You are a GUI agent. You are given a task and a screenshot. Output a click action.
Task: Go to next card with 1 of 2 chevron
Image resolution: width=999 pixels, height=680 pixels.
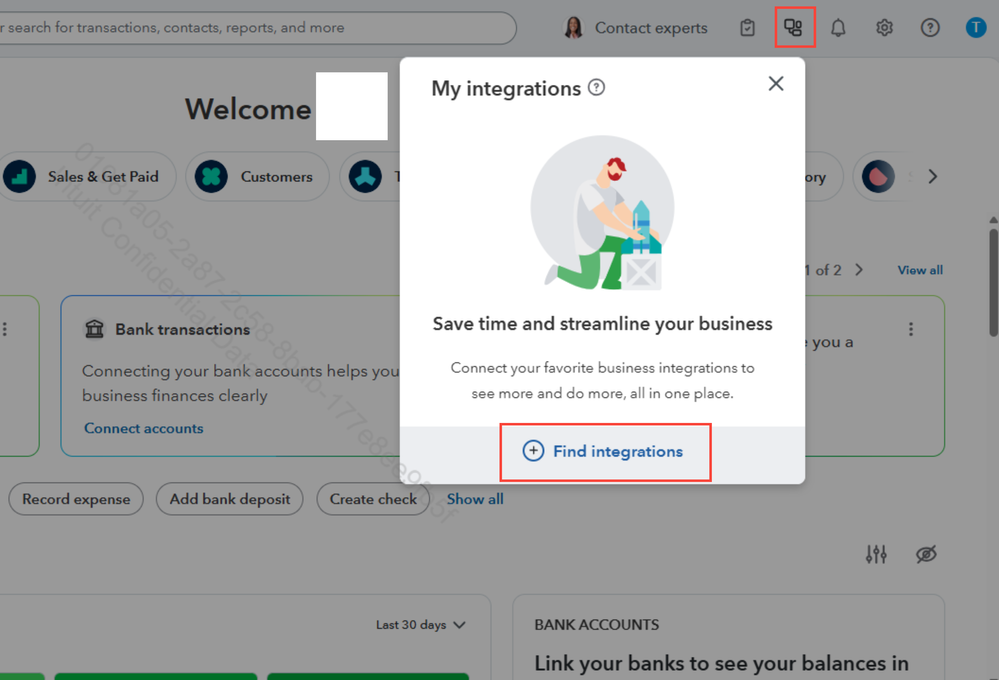pyautogui.click(x=859, y=270)
